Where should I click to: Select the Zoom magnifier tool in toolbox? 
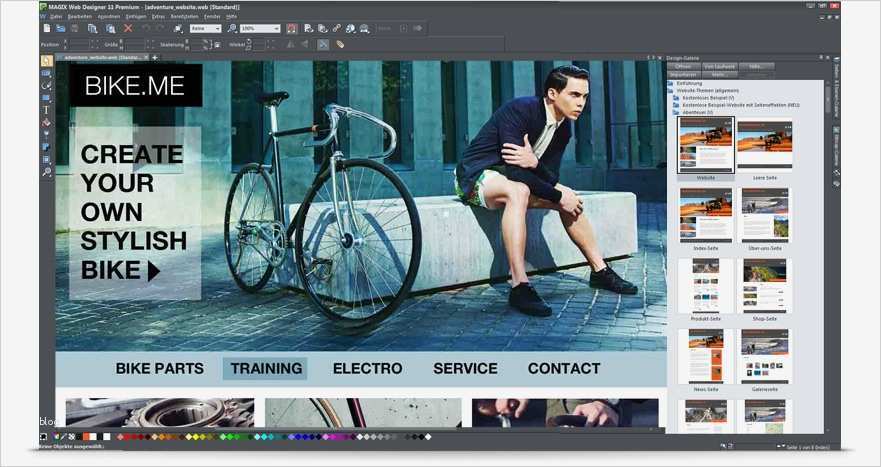click(x=47, y=172)
